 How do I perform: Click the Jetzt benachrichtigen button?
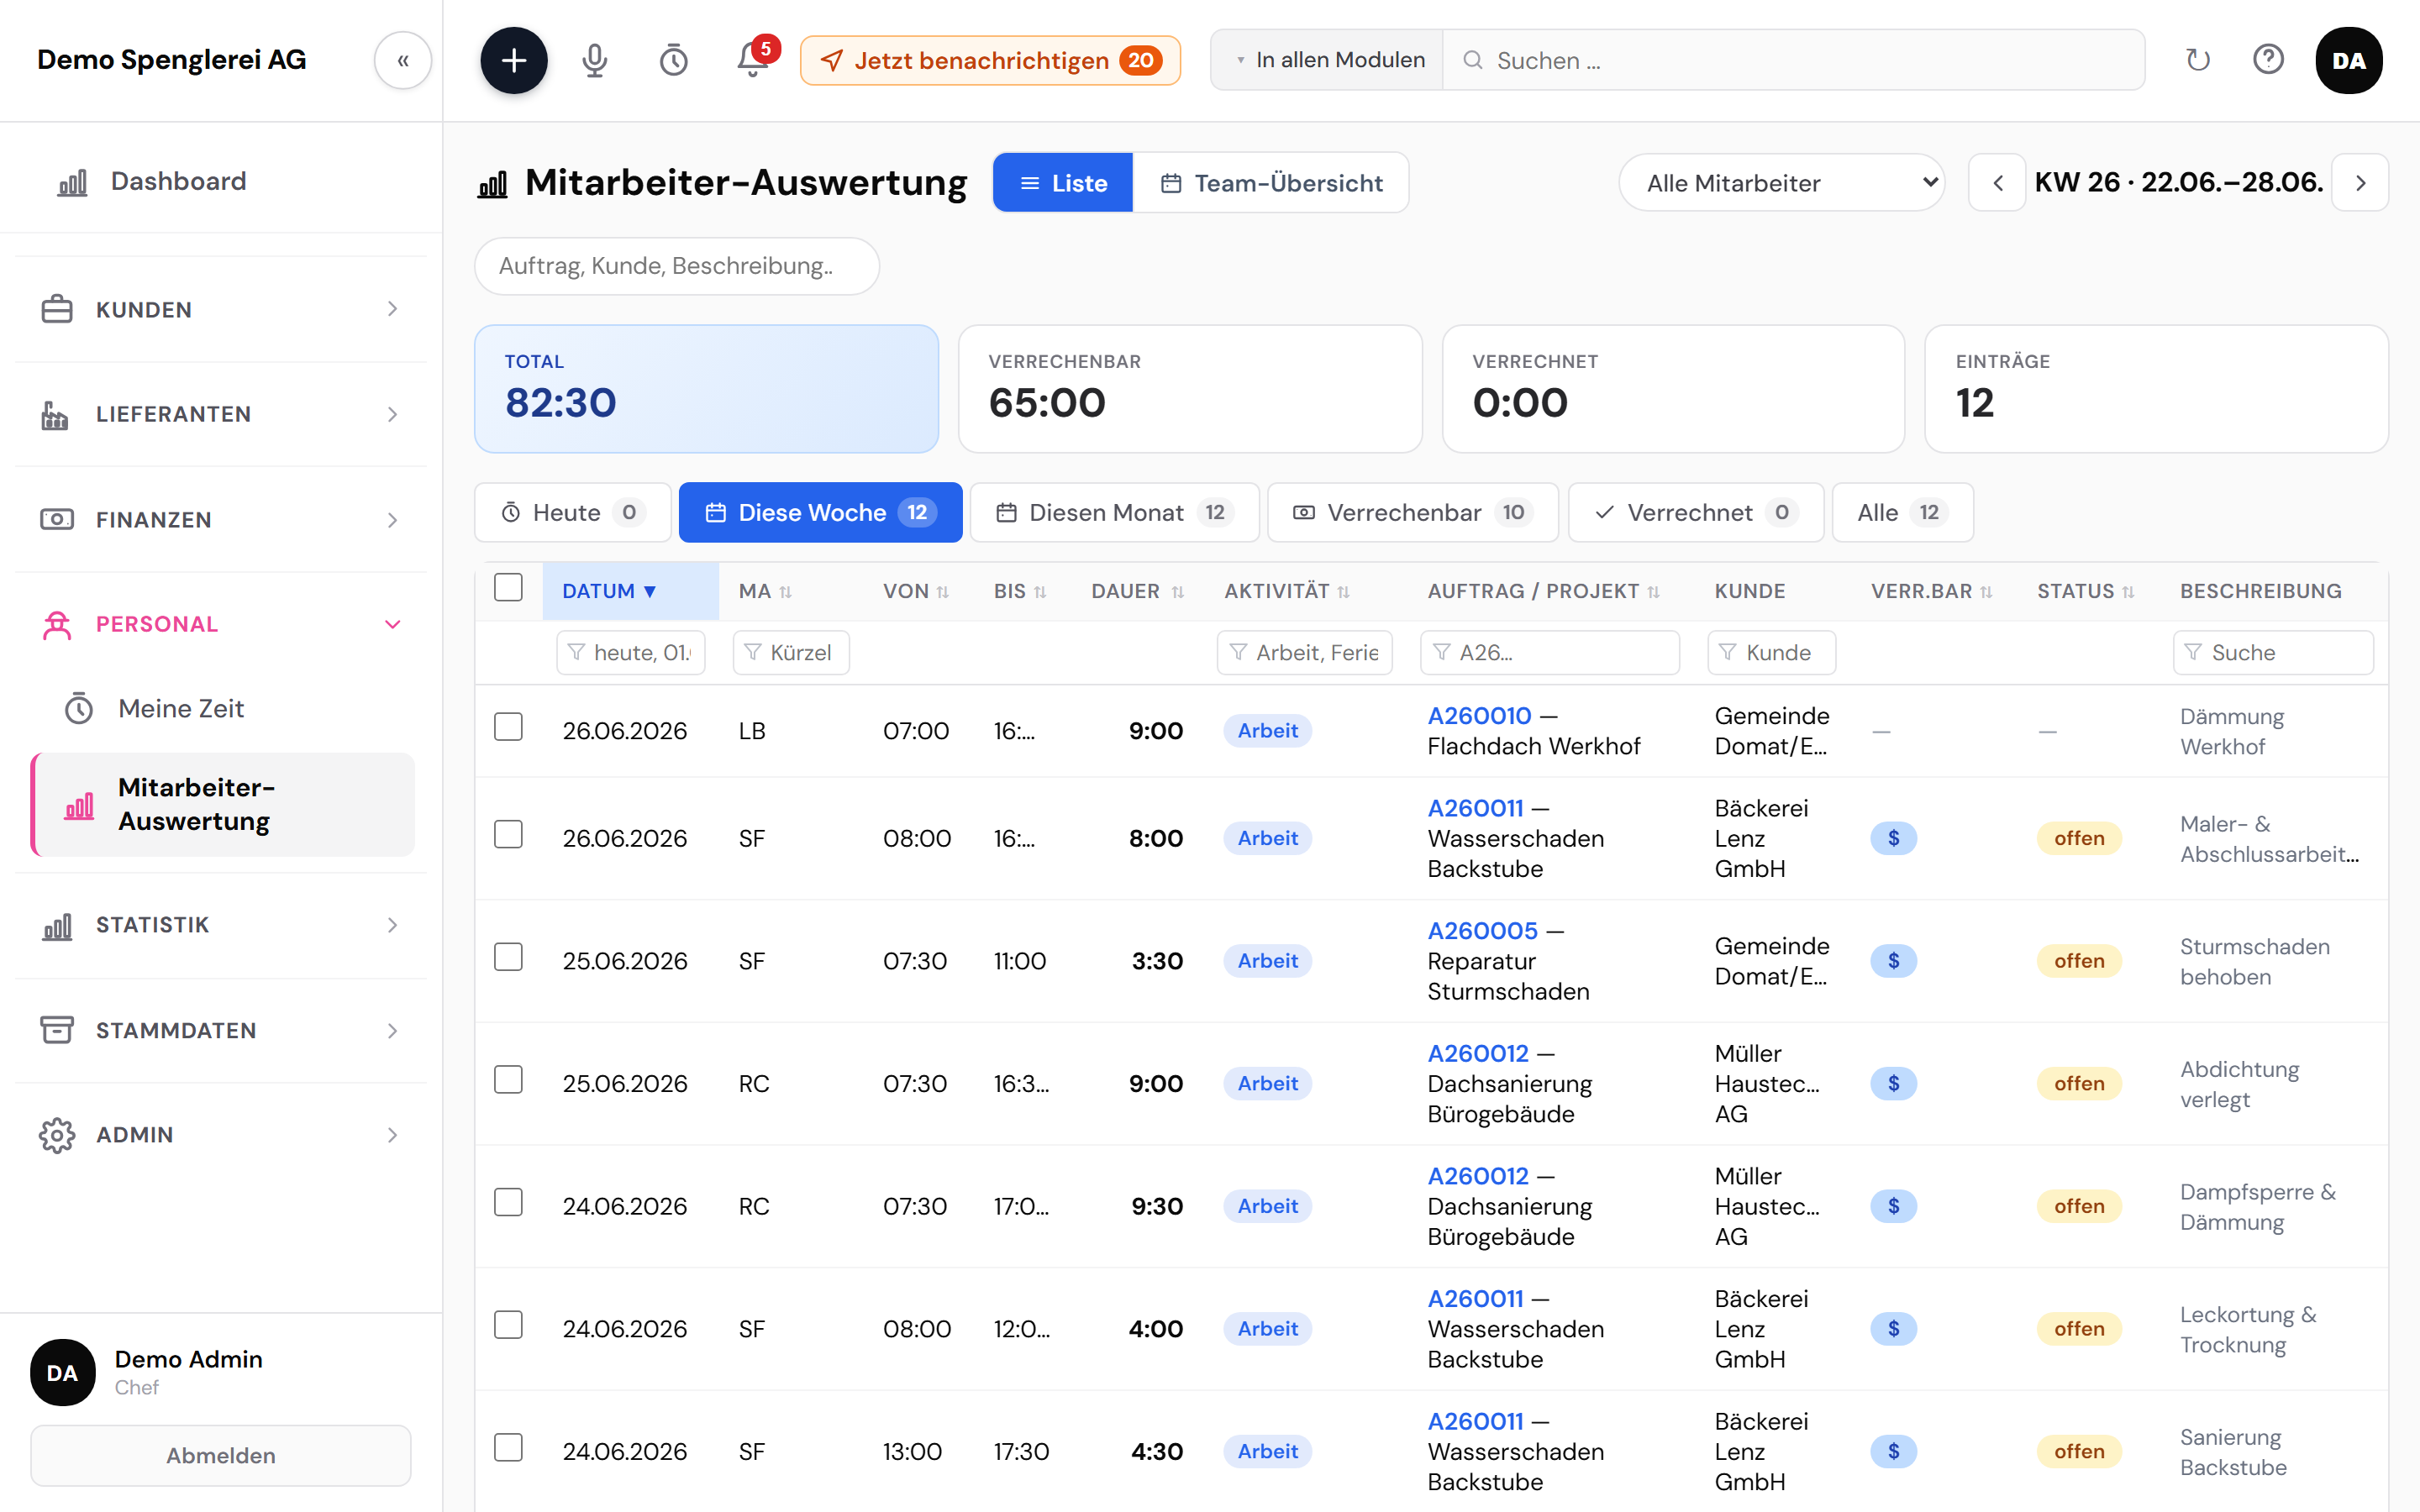tap(989, 60)
